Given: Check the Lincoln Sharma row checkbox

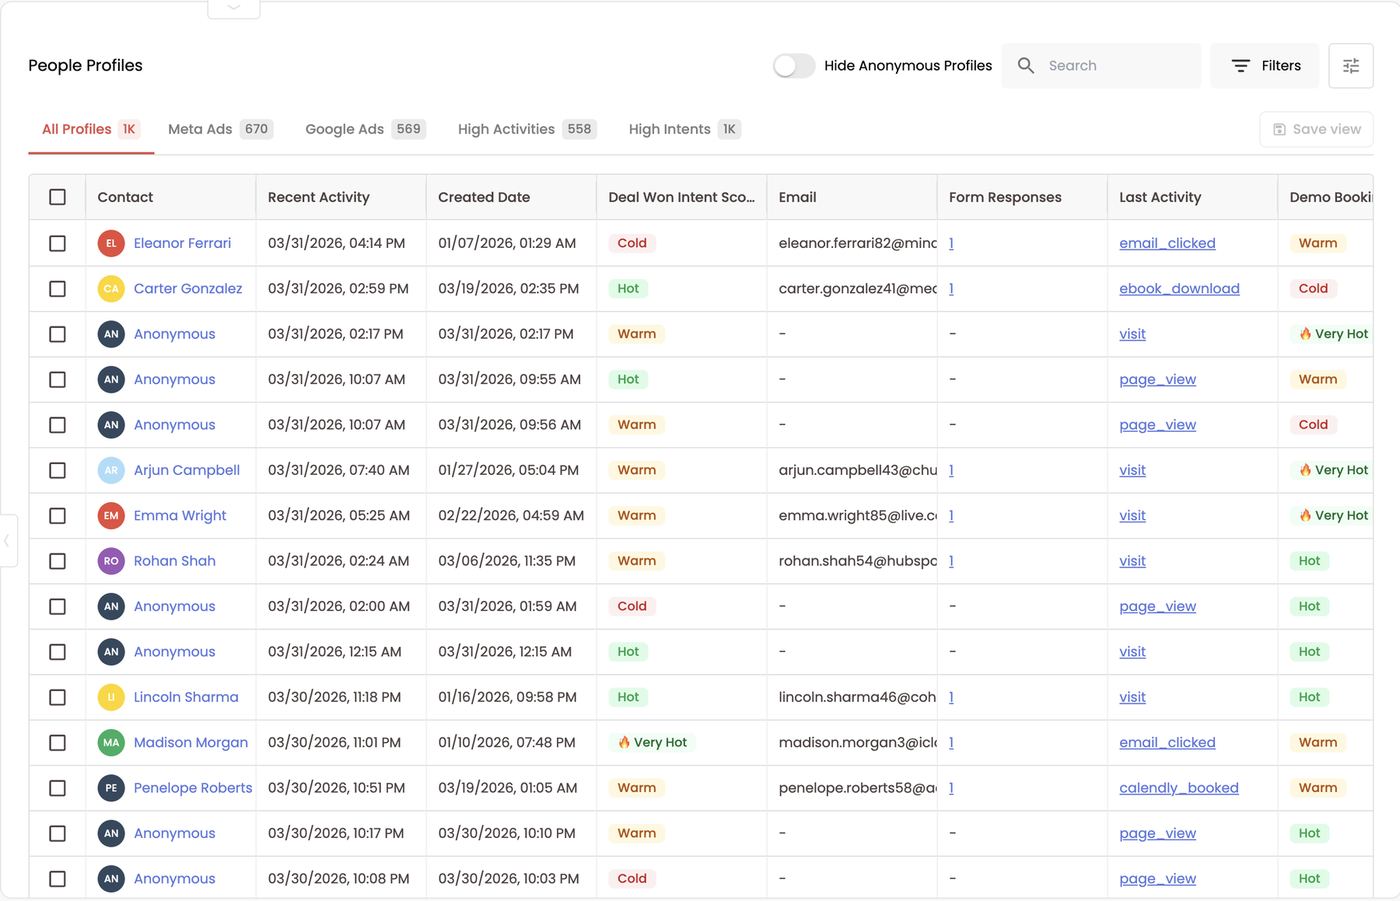Looking at the screenshot, I should [57, 697].
